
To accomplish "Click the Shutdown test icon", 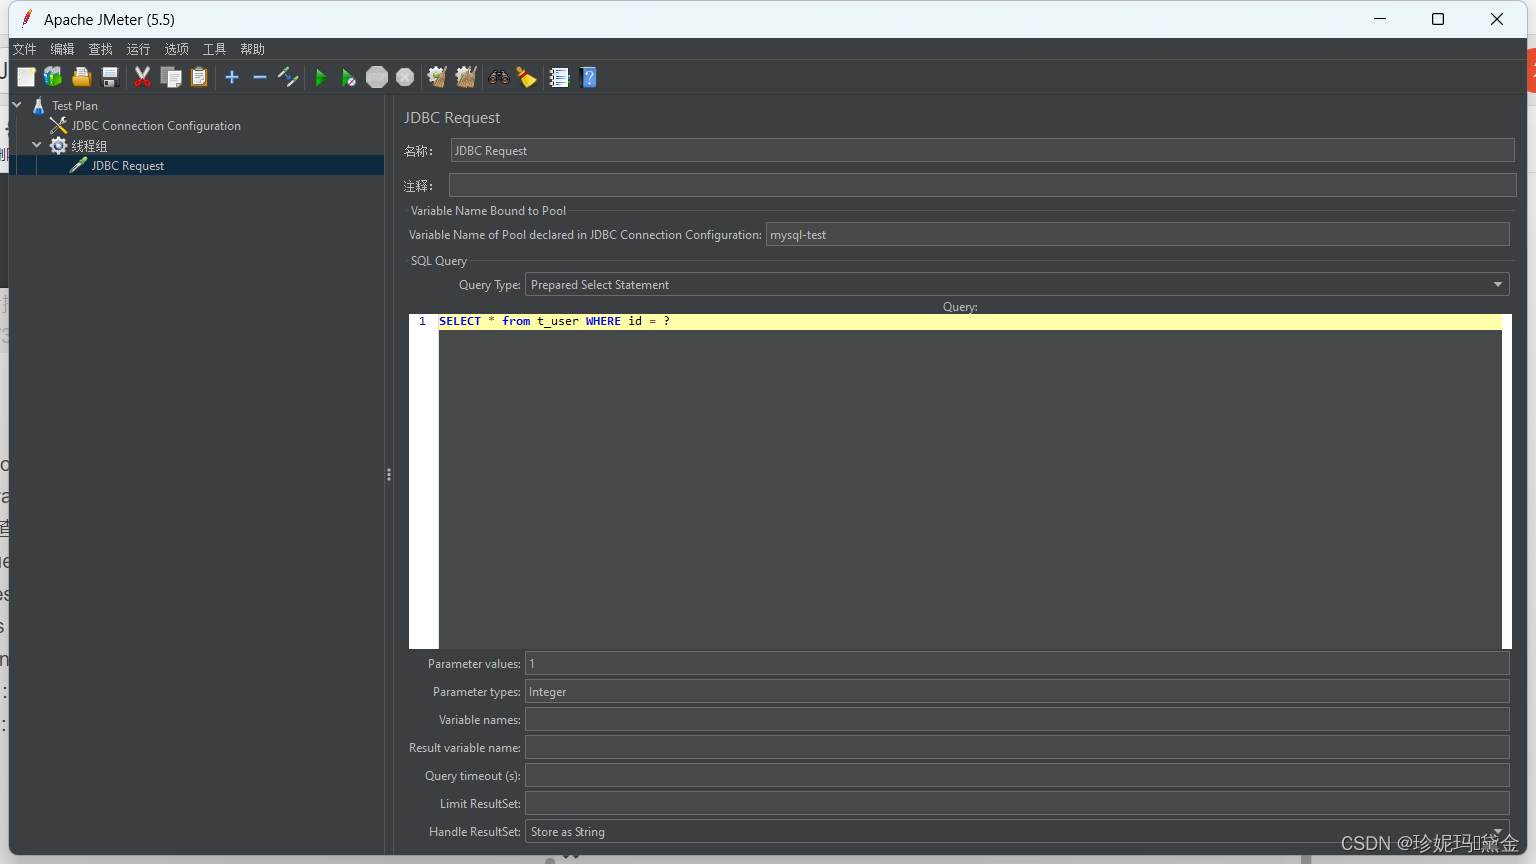I will tap(405, 77).
